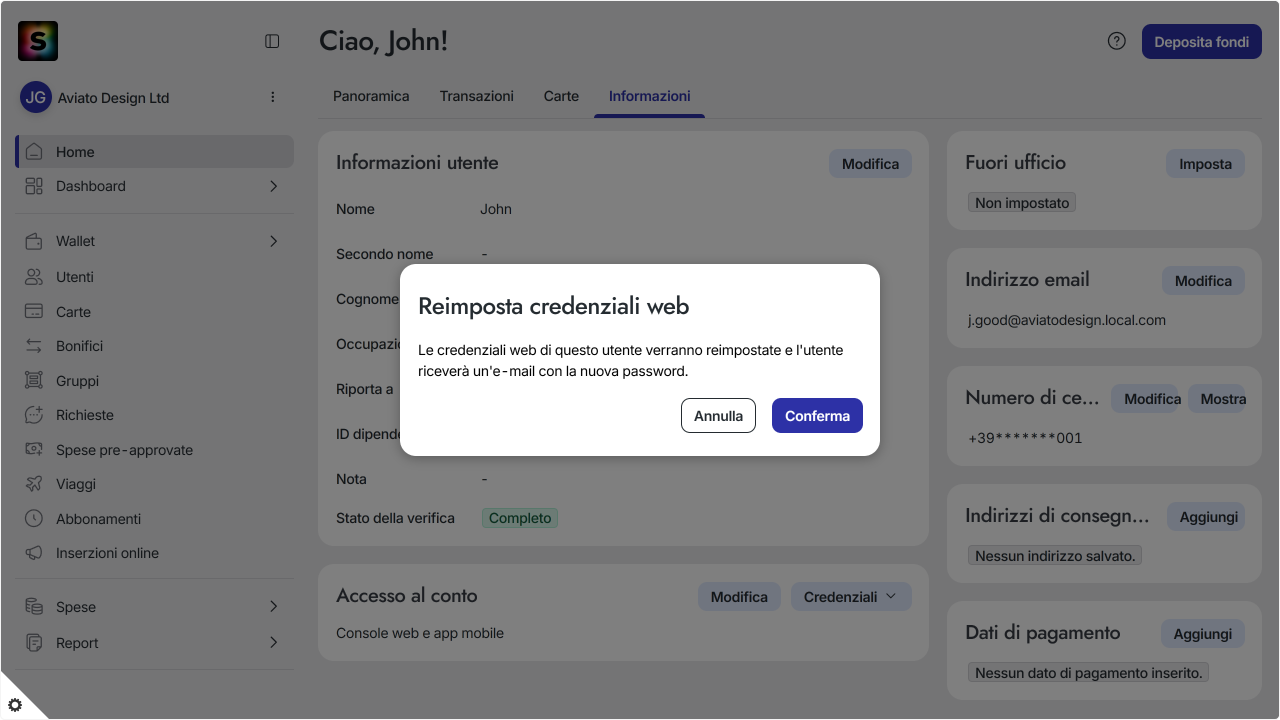Click the Non impostato label
This screenshot has height=720, width=1280.
1022,203
